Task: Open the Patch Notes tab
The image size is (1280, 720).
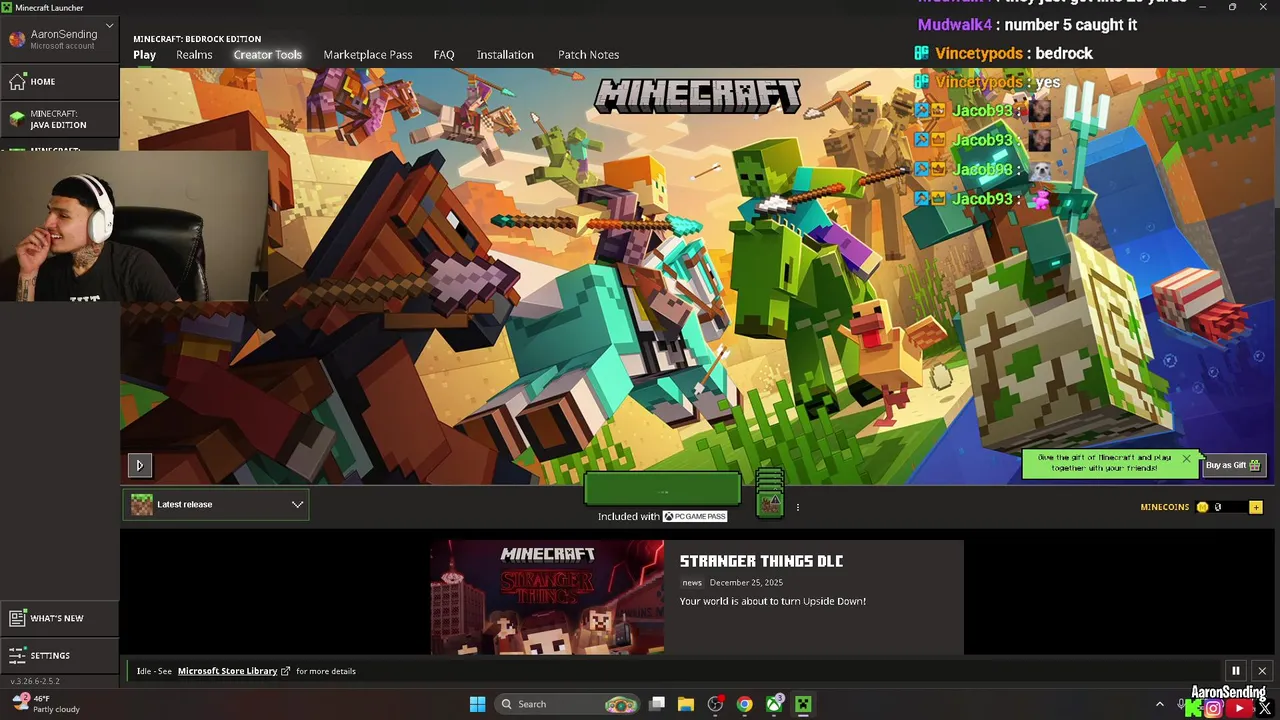Action: (x=588, y=55)
